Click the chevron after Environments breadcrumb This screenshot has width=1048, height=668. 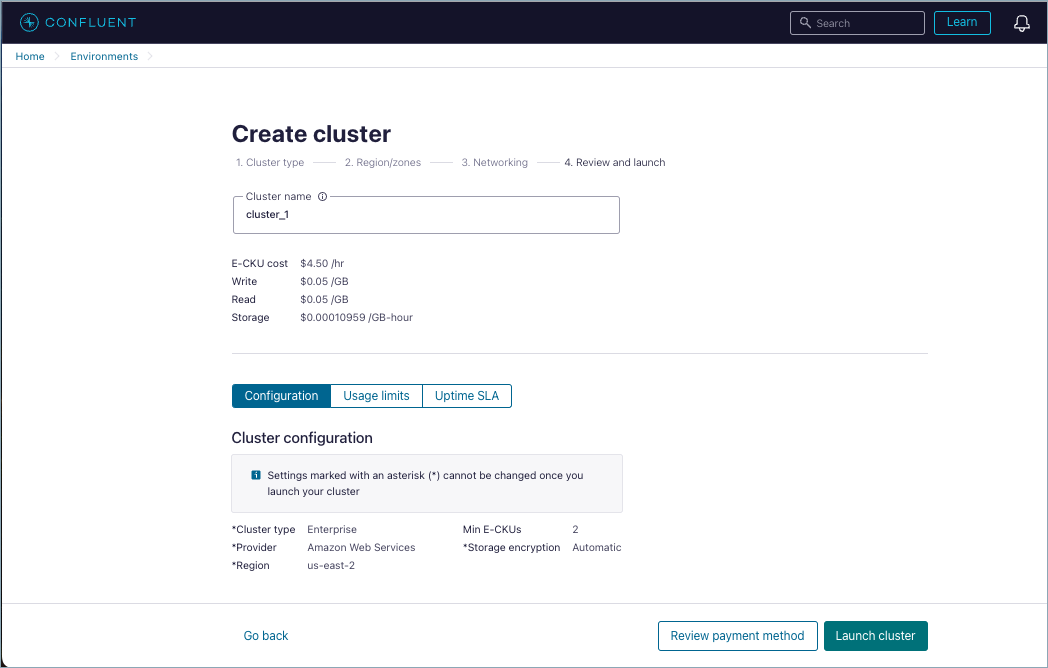click(150, 56)
